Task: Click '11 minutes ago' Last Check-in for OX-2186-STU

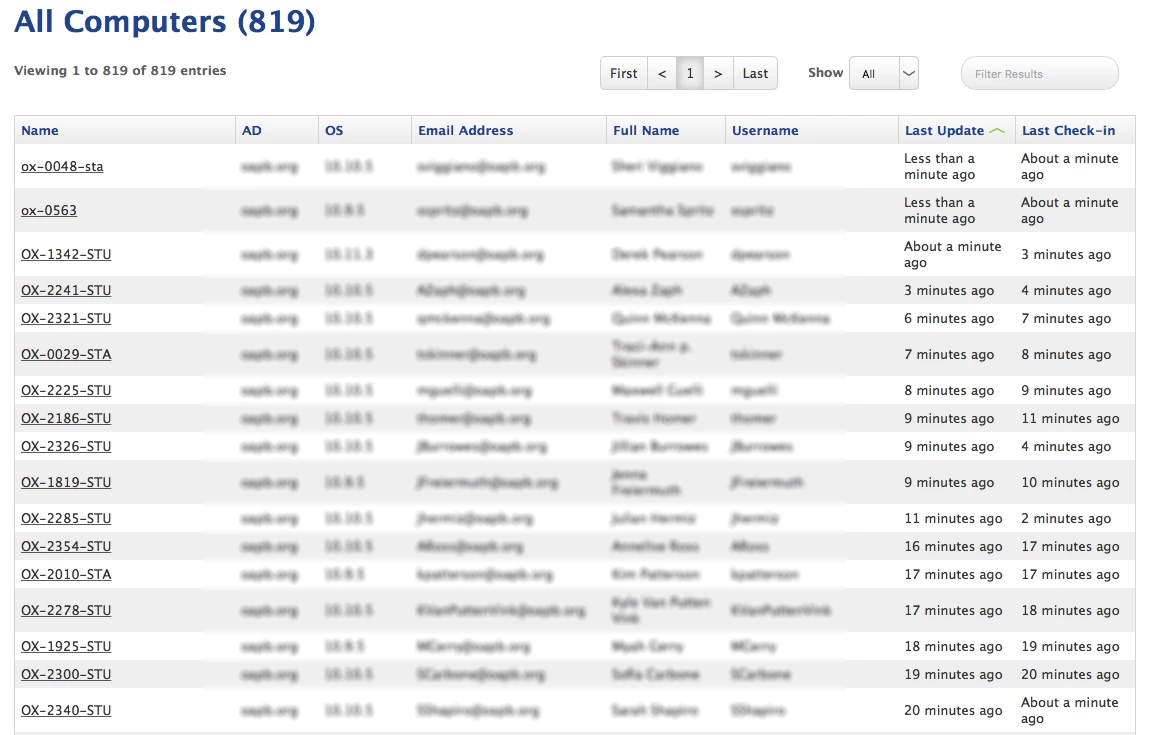Action: coord(1070,419)
